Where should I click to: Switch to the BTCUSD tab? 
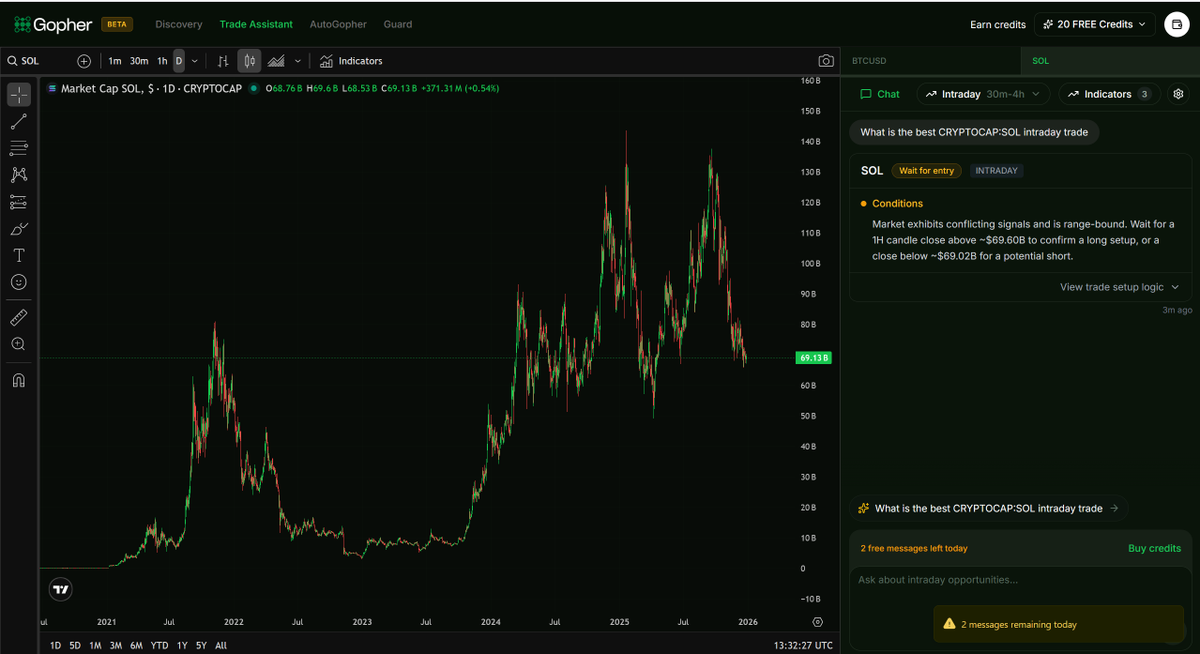tap(870, 60)
